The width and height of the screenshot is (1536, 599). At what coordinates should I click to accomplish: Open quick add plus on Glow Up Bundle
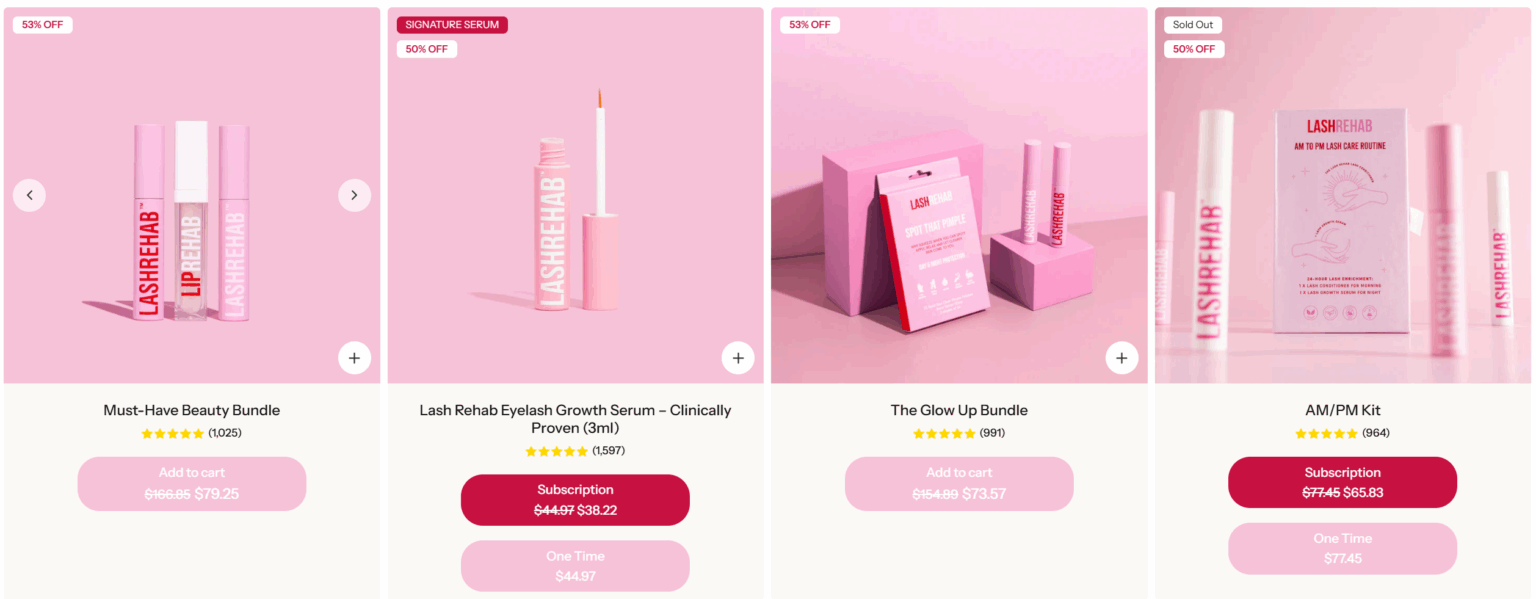click(x=1121, y=358)
